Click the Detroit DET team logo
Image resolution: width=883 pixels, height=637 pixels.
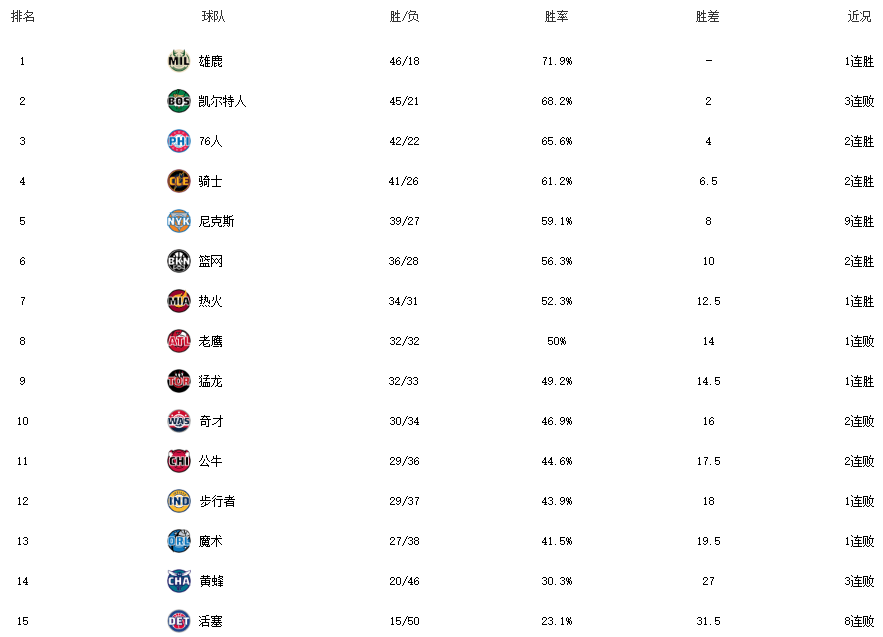pos(178,621)
